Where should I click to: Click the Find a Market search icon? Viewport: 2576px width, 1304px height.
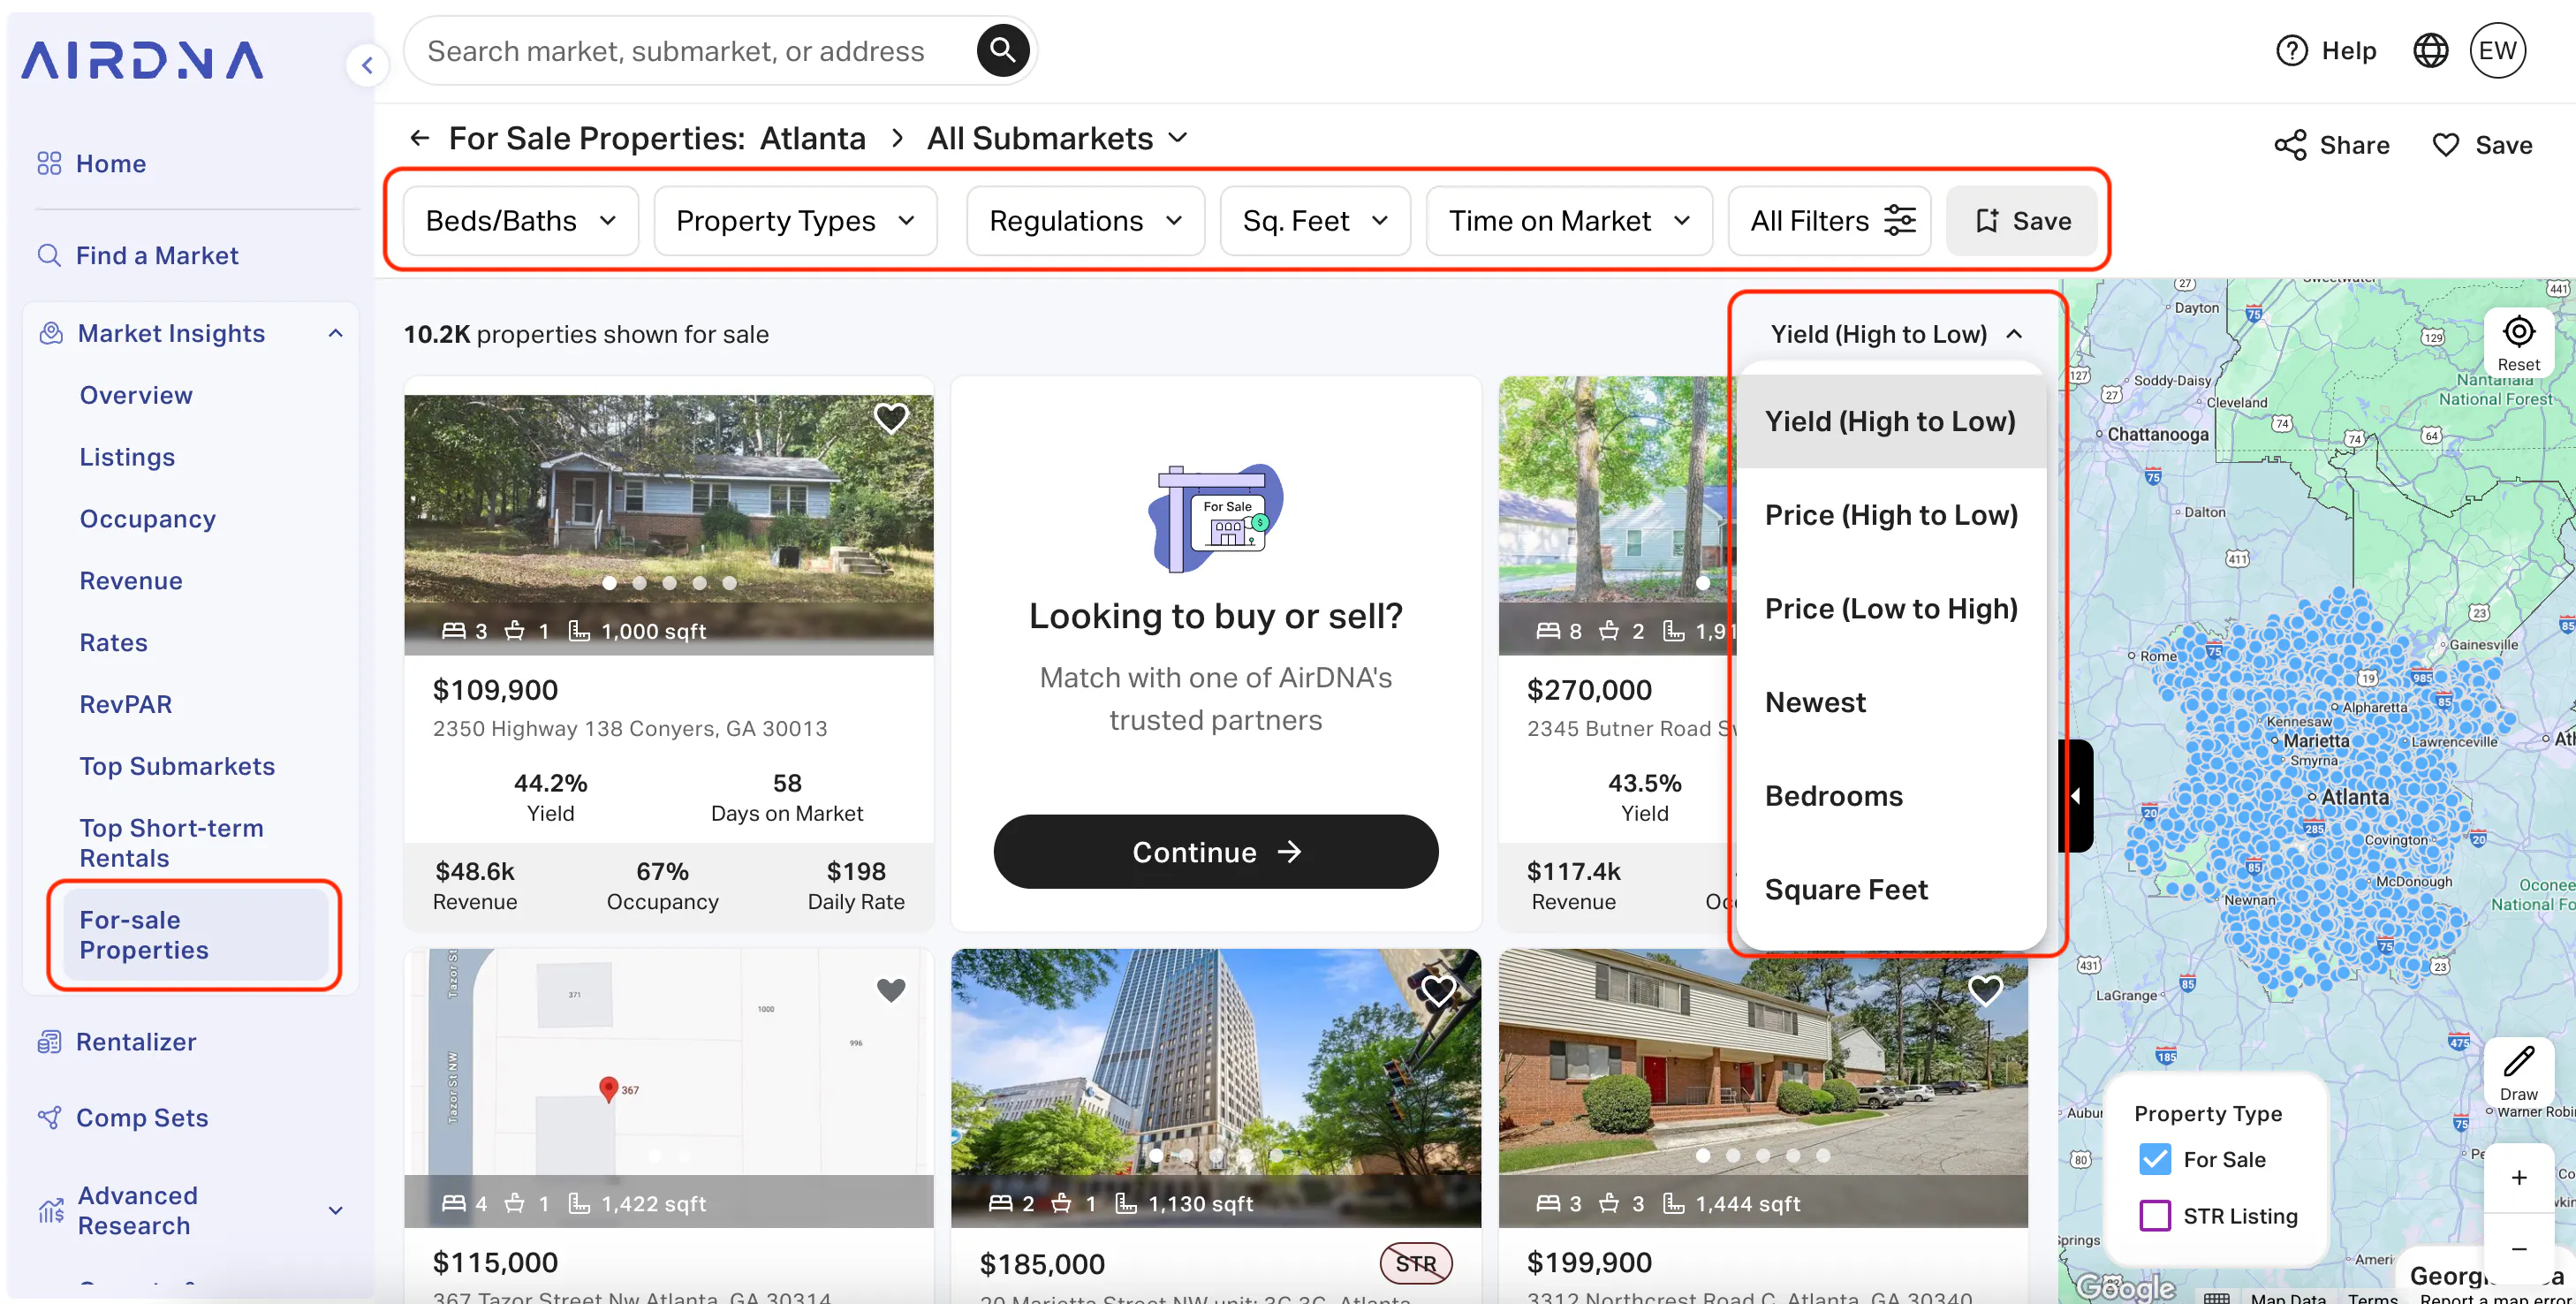pos(49,255)
